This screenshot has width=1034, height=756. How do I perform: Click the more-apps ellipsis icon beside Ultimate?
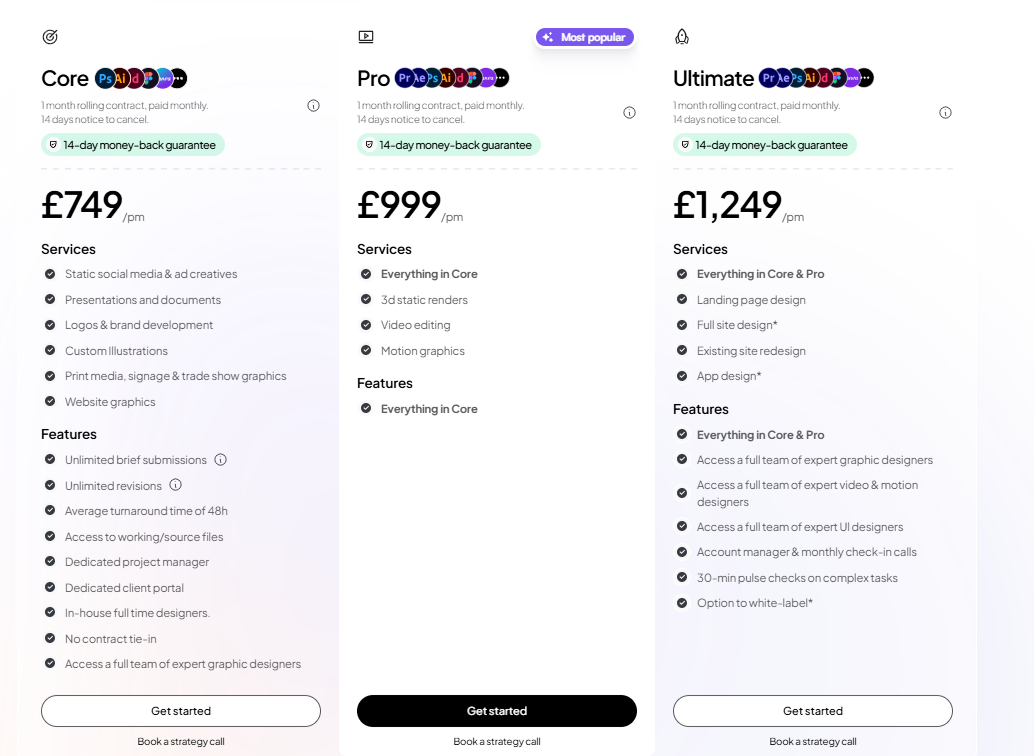pos(865,78)
